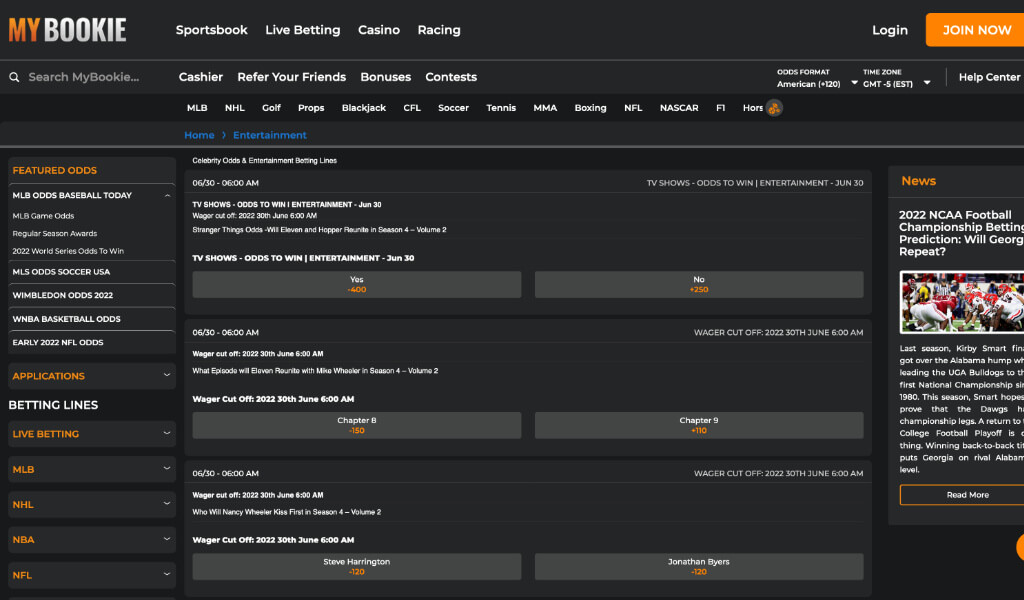This screenshot has height=600, width=1024.
Task: Select Jonathan Byers at -120
Action: [x=699, y=567]
